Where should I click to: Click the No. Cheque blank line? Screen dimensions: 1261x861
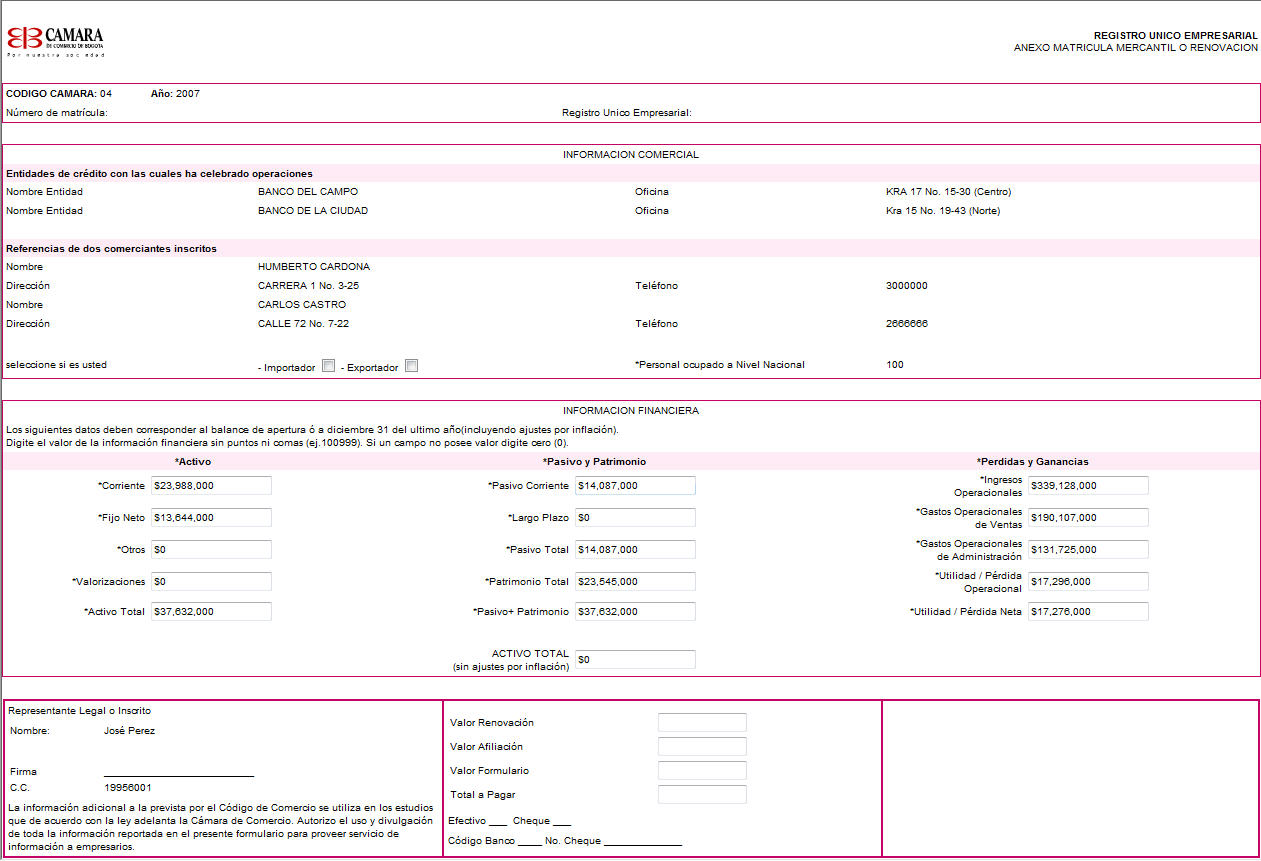click(x=643, y=843)
